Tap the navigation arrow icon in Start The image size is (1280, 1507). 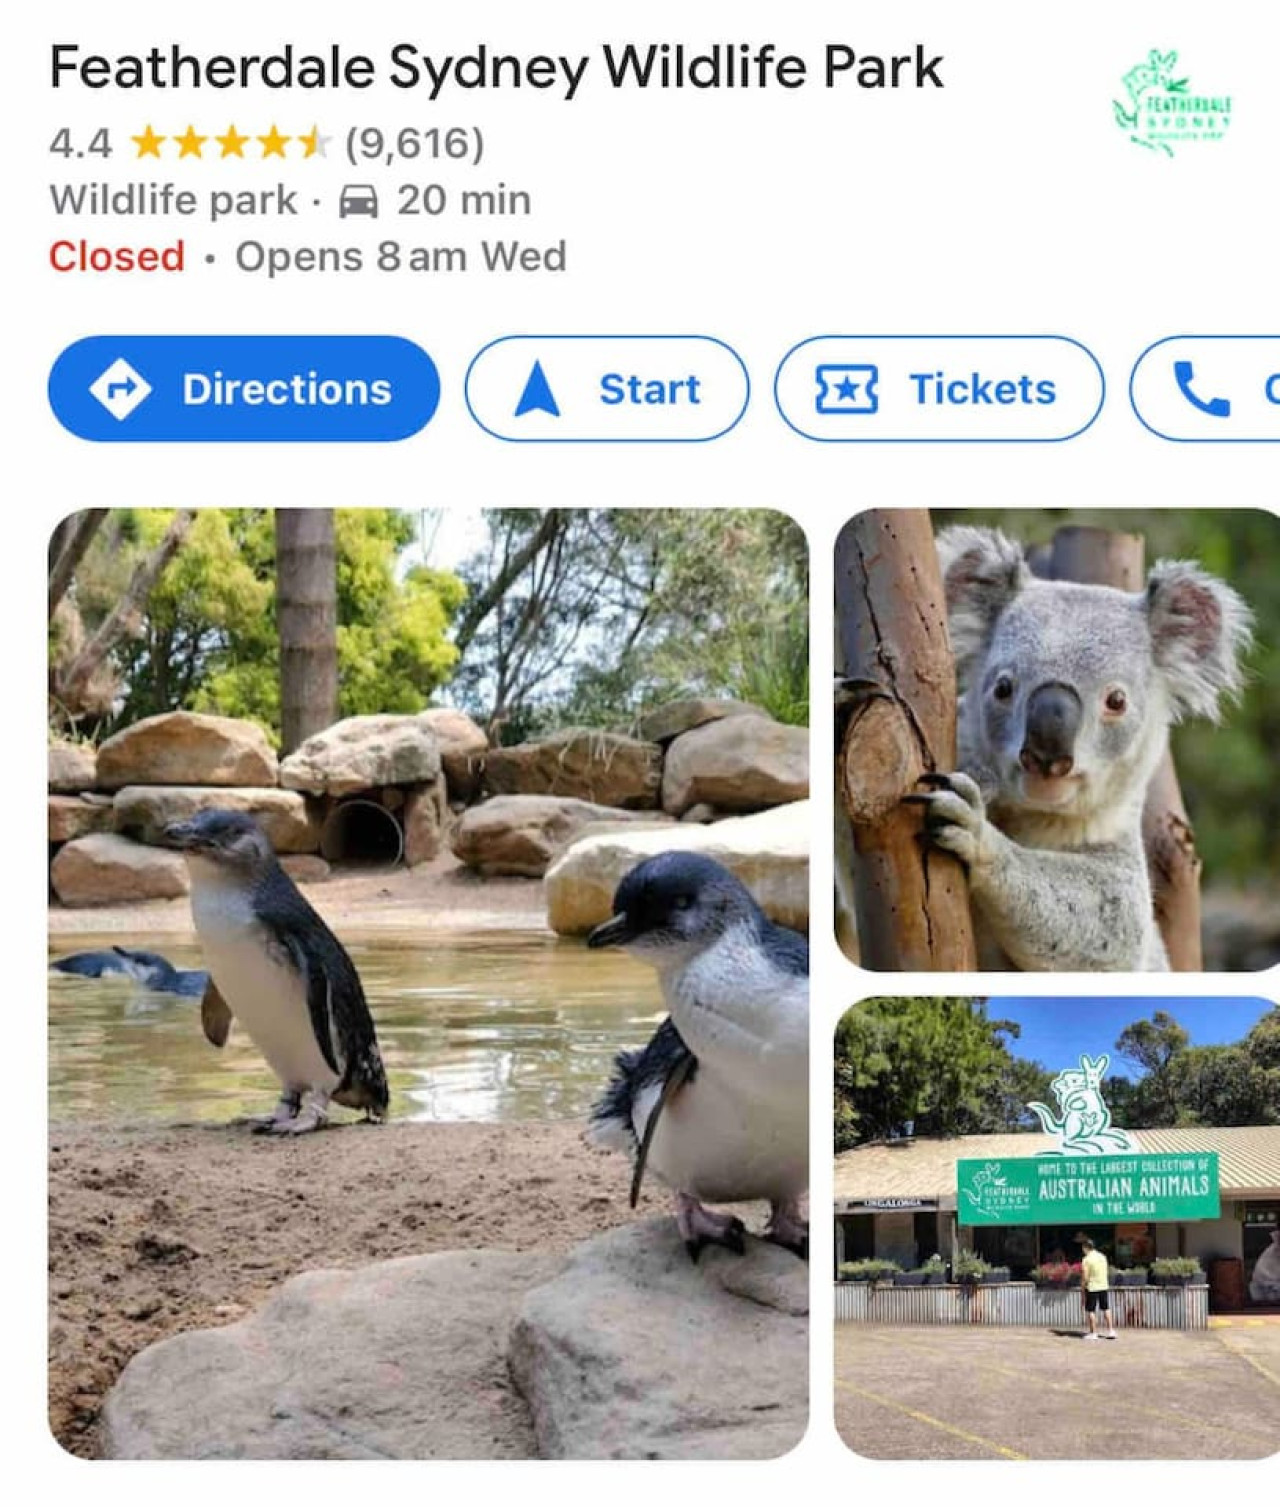[537, 389]
